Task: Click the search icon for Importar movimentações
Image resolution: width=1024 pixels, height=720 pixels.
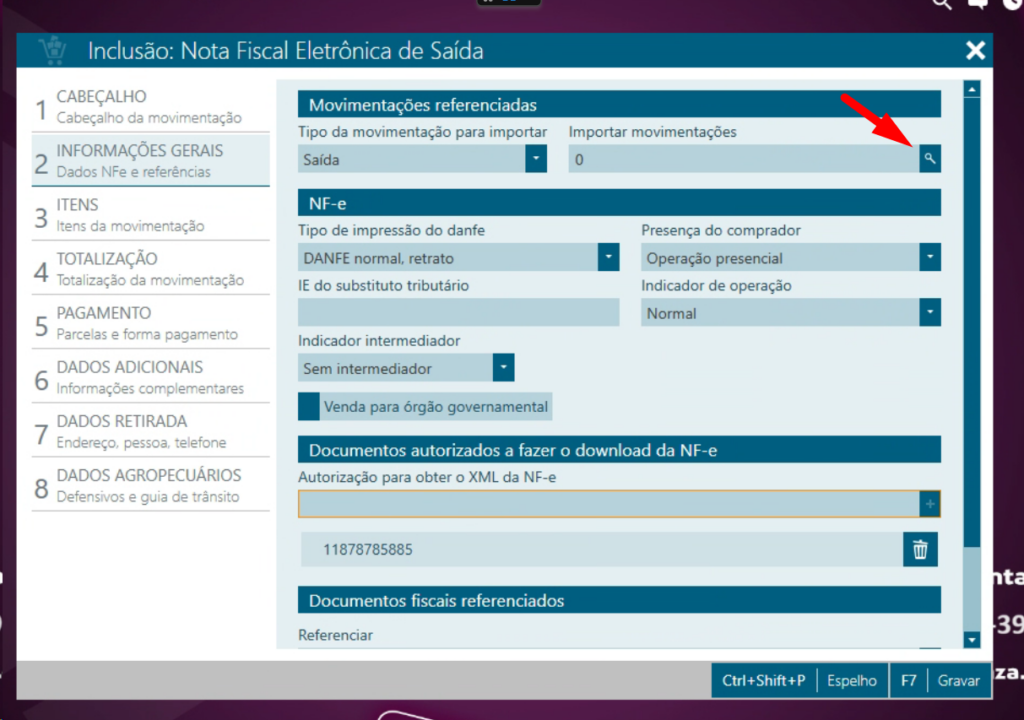Action: coord(930,159)
